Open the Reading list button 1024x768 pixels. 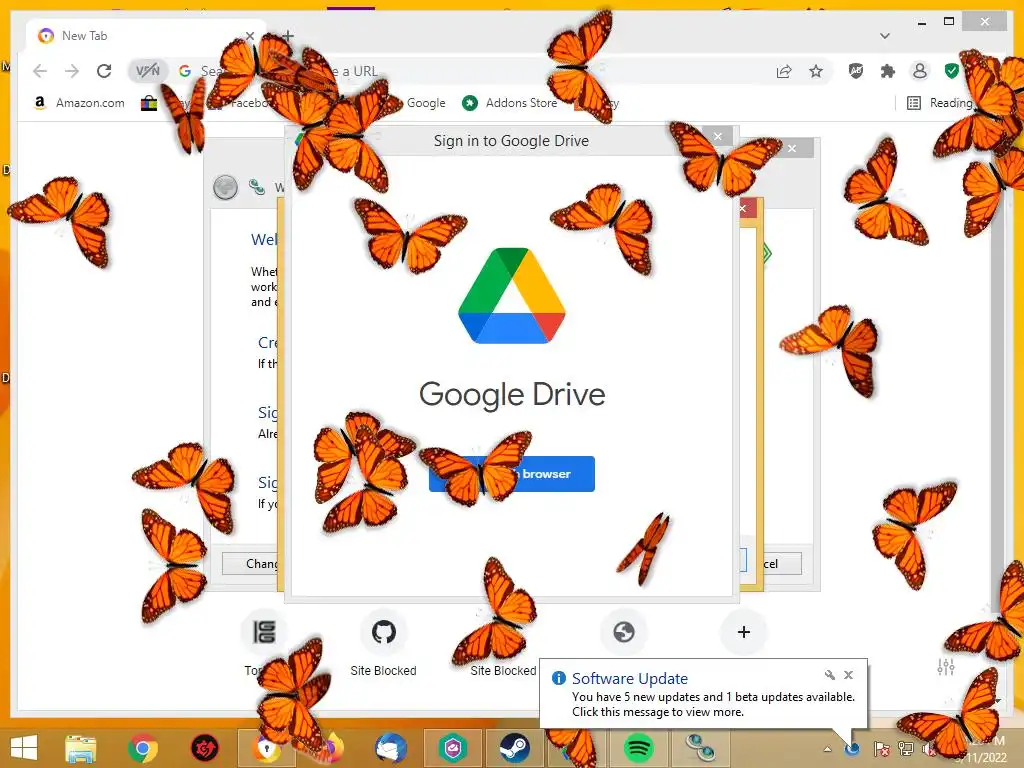tap(940, 103)
